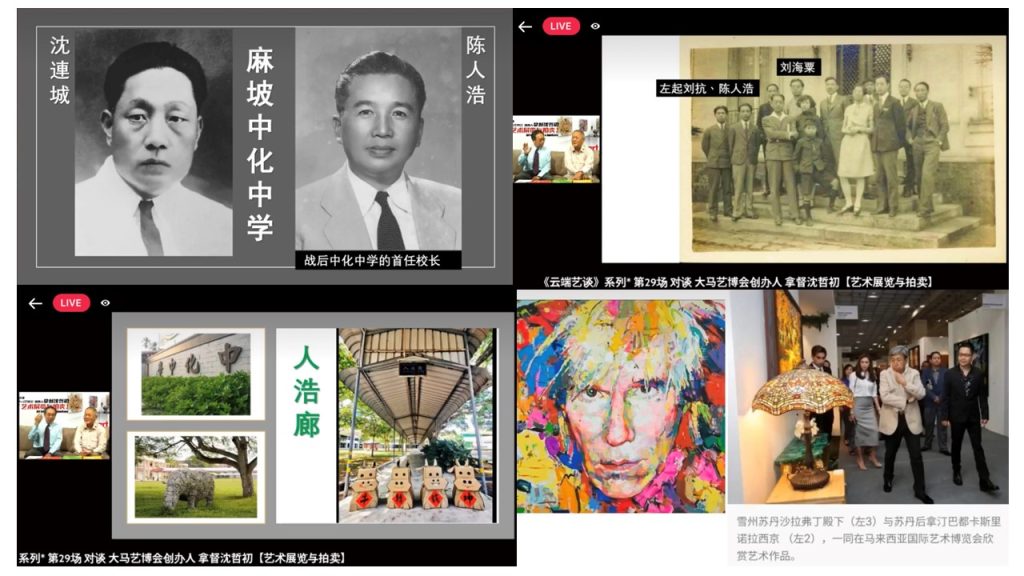Click the portrait photo of 陈人浩
Screen dimensions: 1024x576
click(378, 139)
